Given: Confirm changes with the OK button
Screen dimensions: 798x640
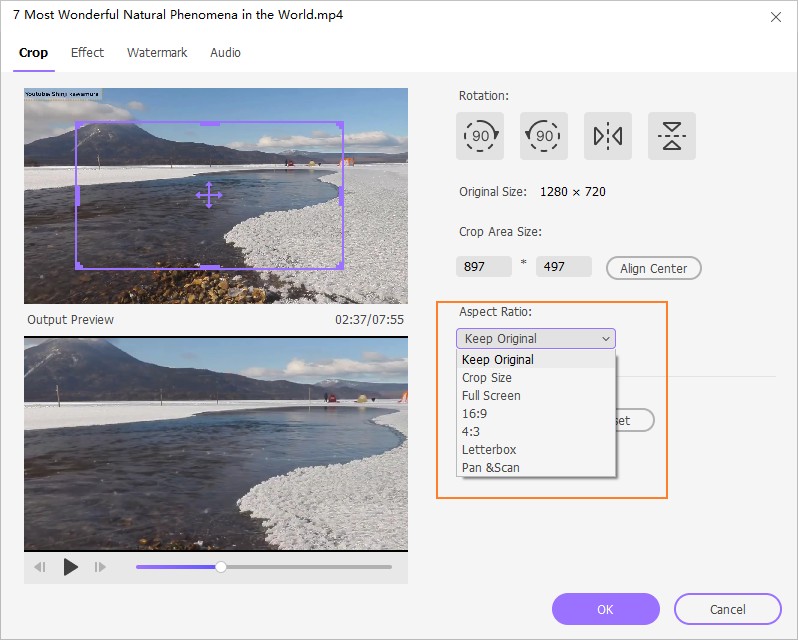Looking at the screenshot, I should tap(605, 609).
